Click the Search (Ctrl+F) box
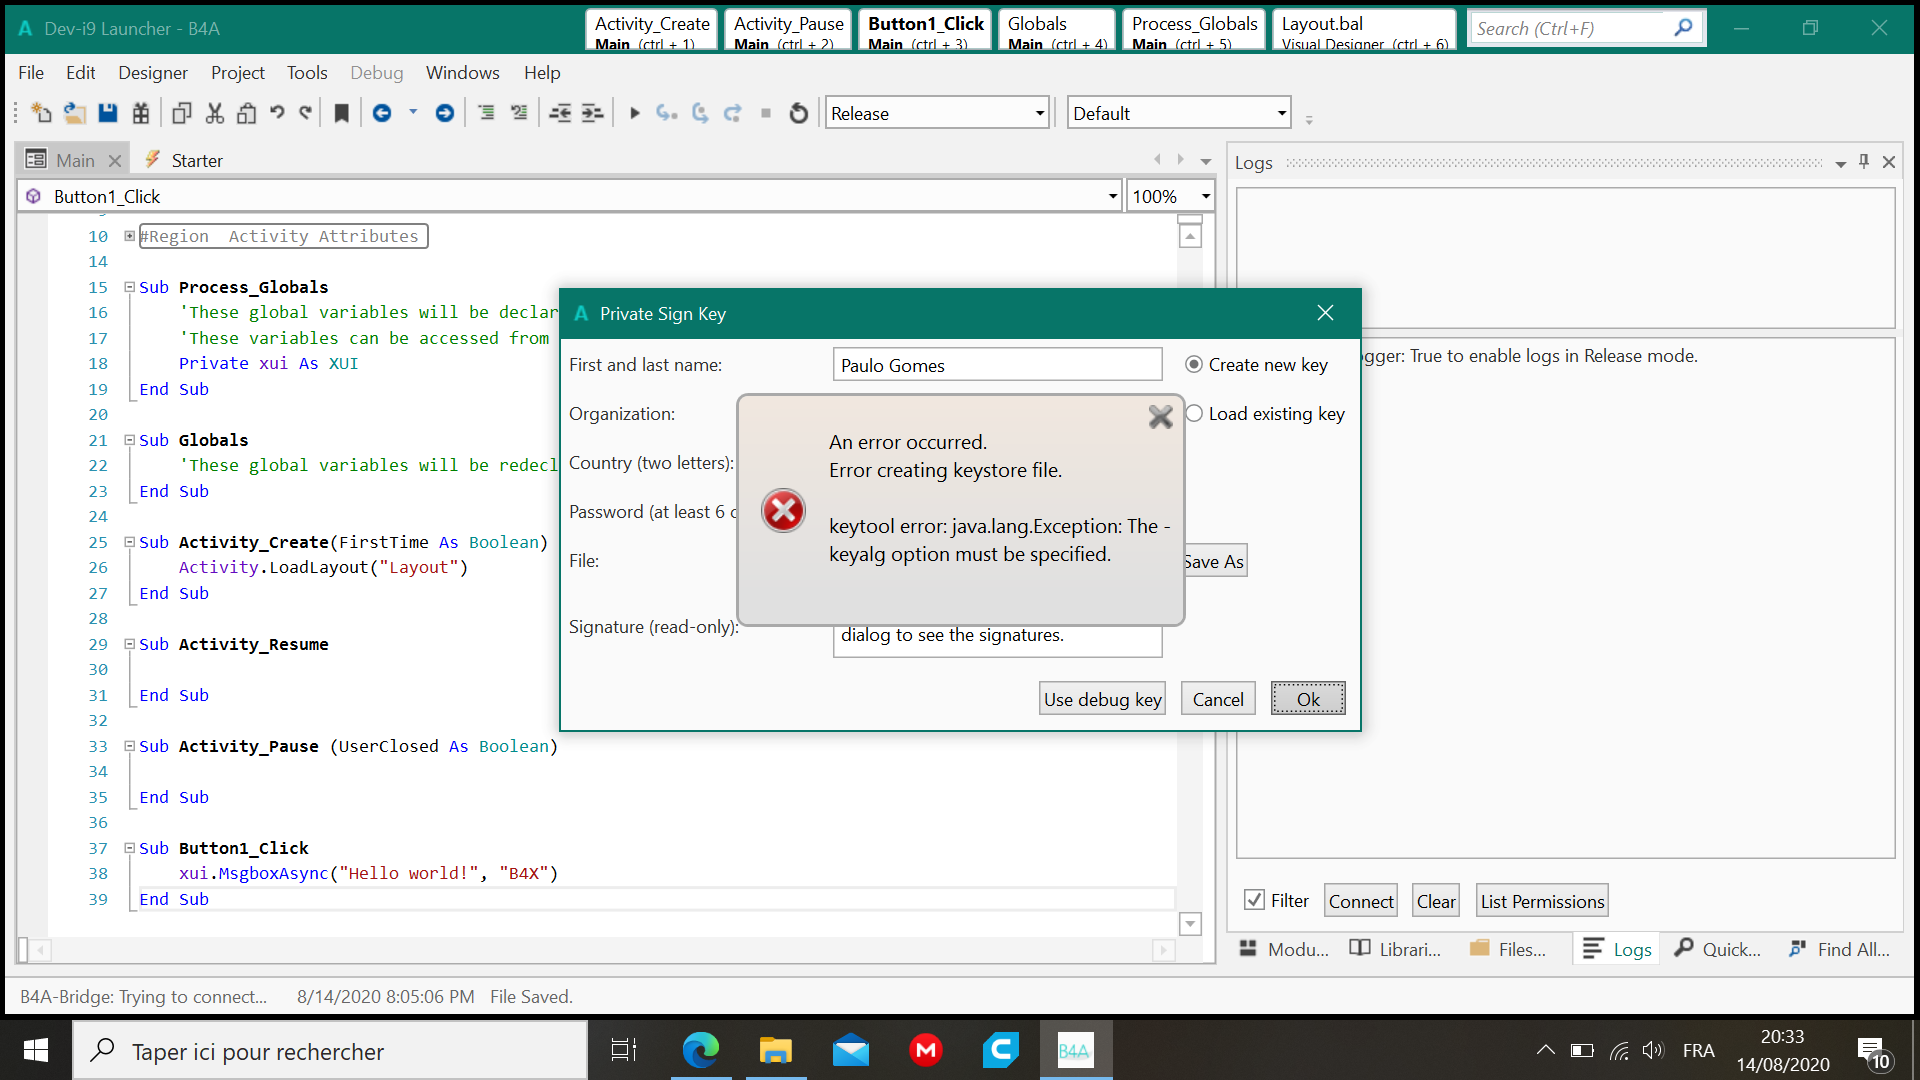The image size is (1920, 1080). click(x=1570, y=28)
